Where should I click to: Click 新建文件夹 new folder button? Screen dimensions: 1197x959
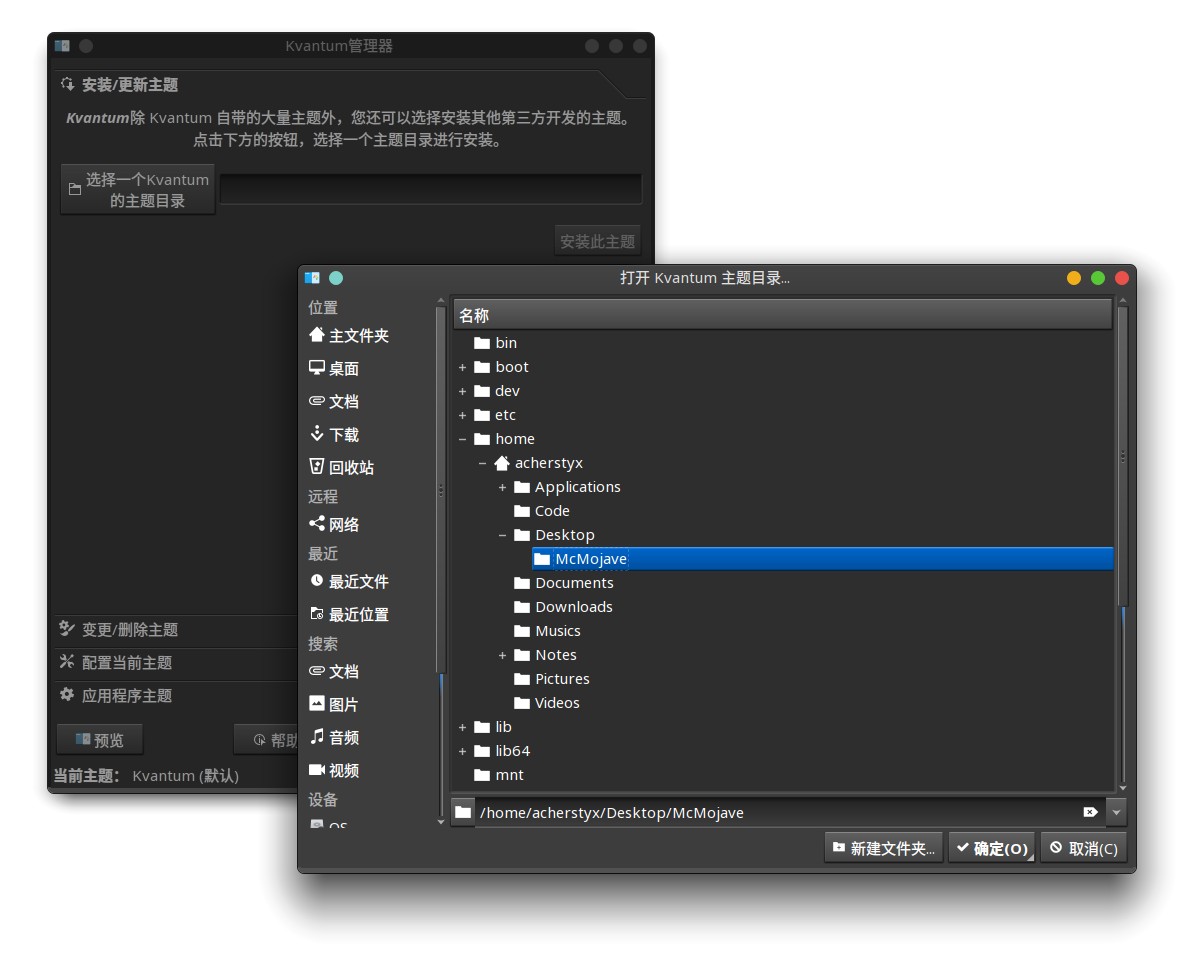(883, 848)
